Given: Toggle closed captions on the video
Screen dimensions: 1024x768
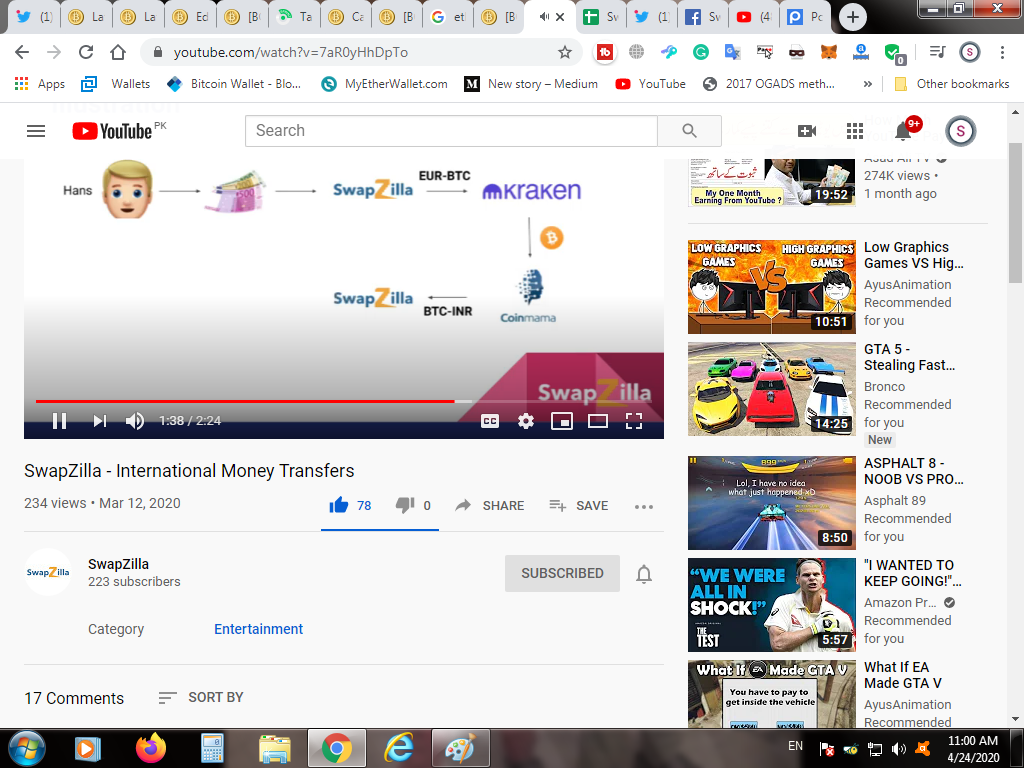Looking at the screenshot, I should (490, 421).
